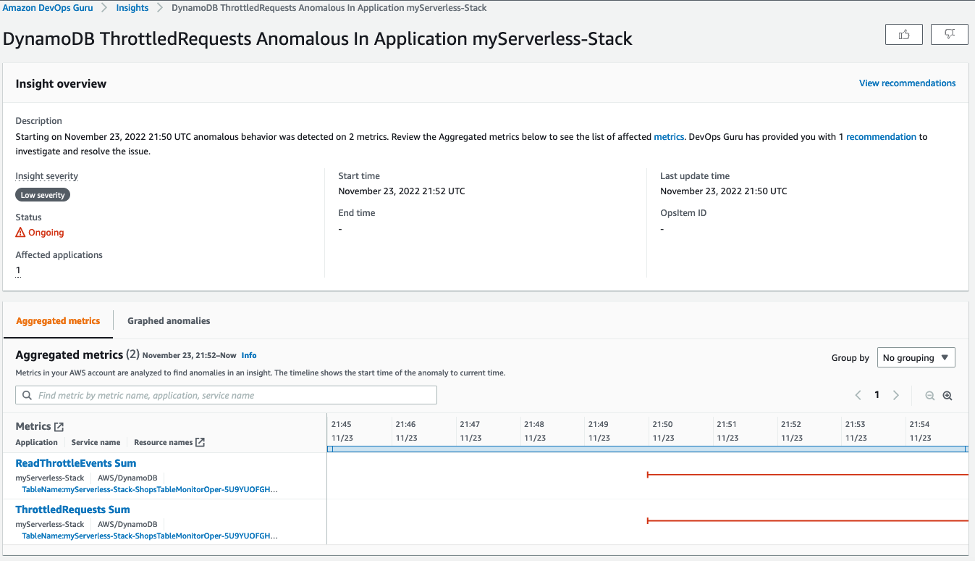The height and width of the screenshot is (562, 977).
Task: Click the Service name column header
Action: [x=95, y=442]
